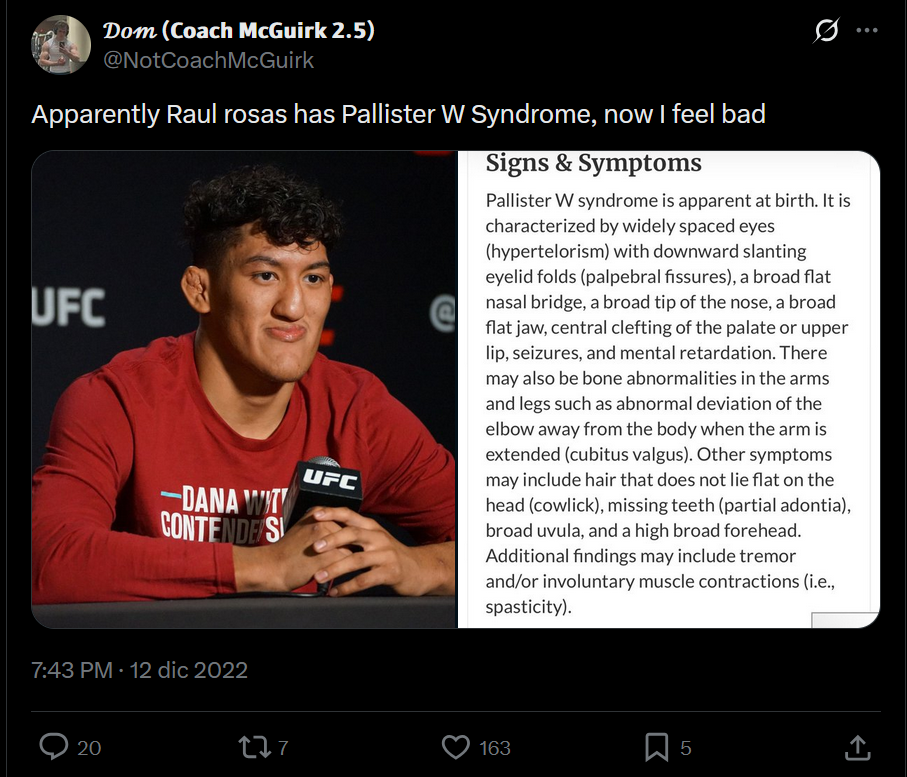Open Dom's profile avatar picture

pyautogui.click(x=63, y=45)
